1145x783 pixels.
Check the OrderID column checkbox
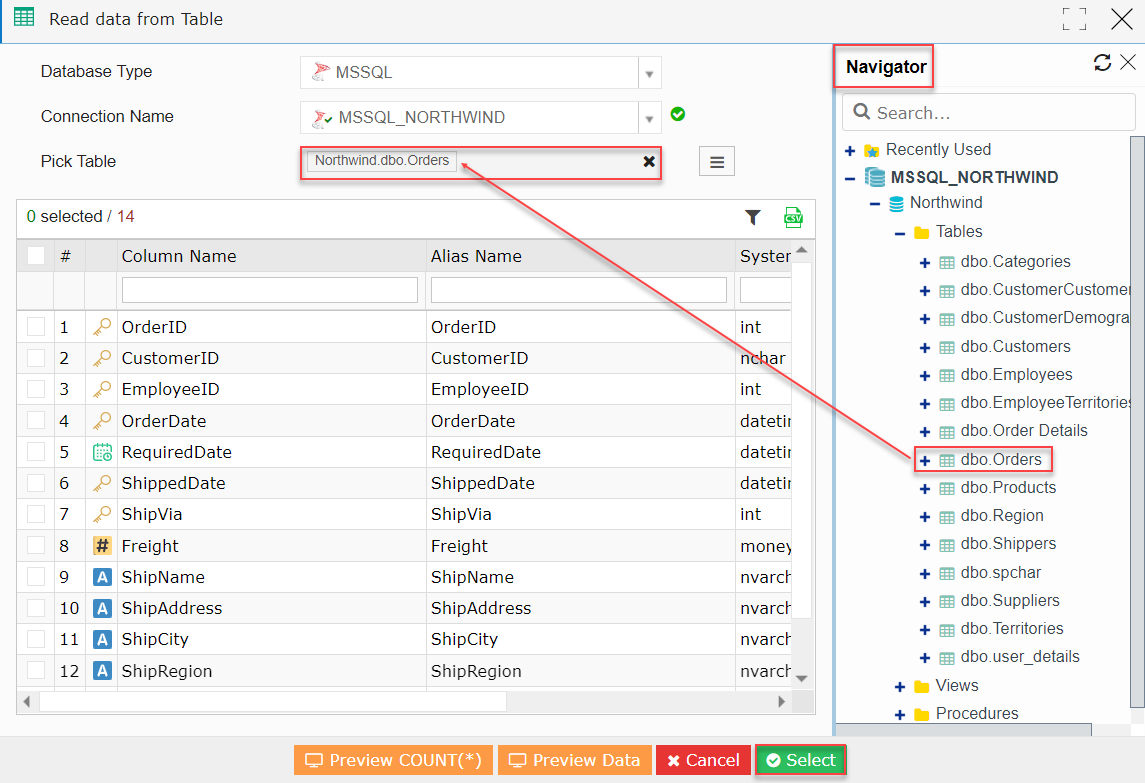point(36,326)
